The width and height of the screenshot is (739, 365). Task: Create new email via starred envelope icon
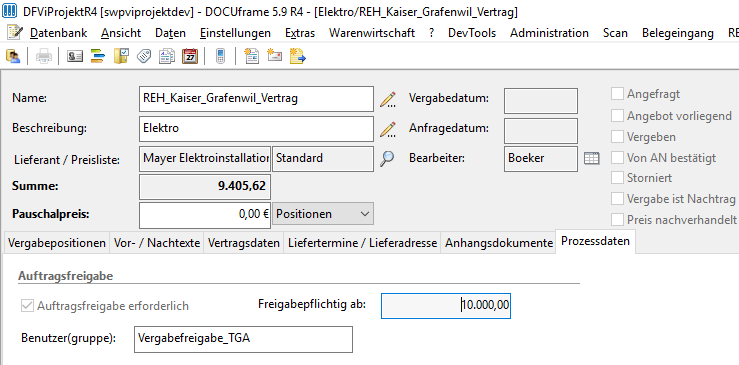274,55
